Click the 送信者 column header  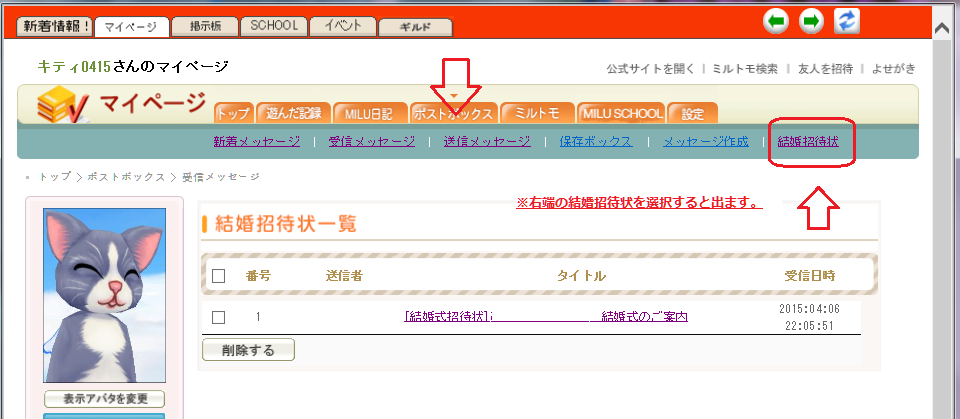tap(344, 276)
